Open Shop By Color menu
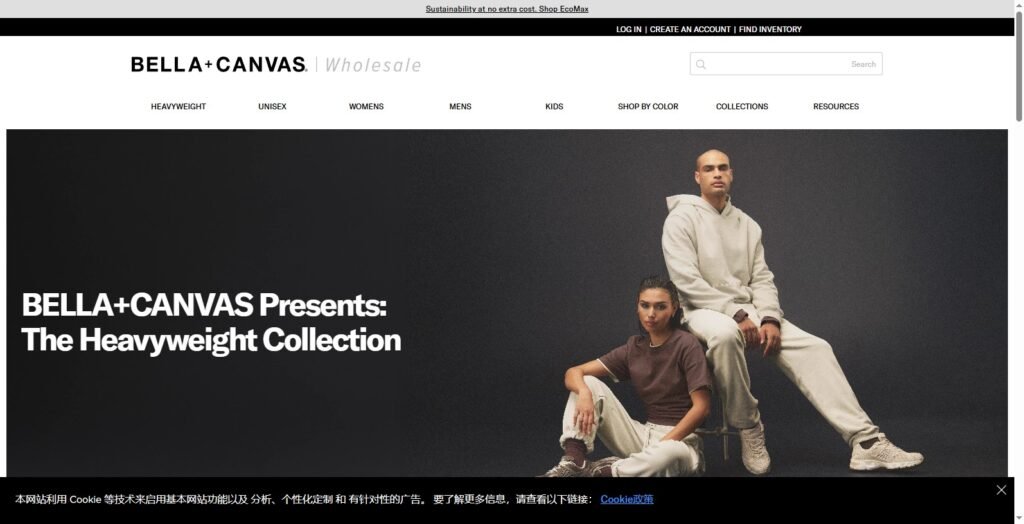The width and height of the screenshot is (1024, 524). click(648, 106)
